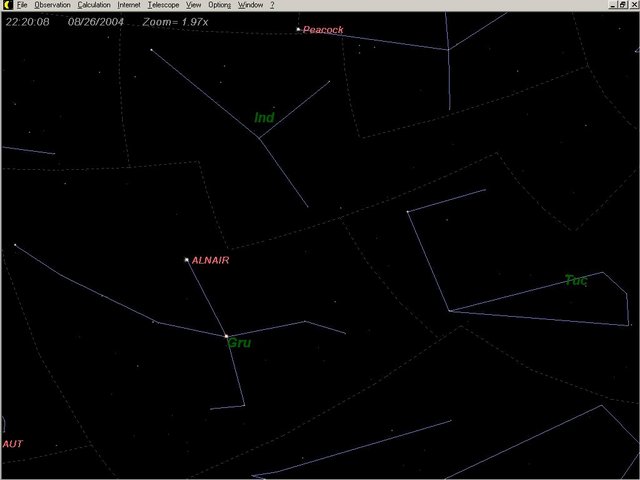Image resolution: width=640 pixels, height=480 pixels.
Task: Open the Internet menu
Action: tap(130, 5)
